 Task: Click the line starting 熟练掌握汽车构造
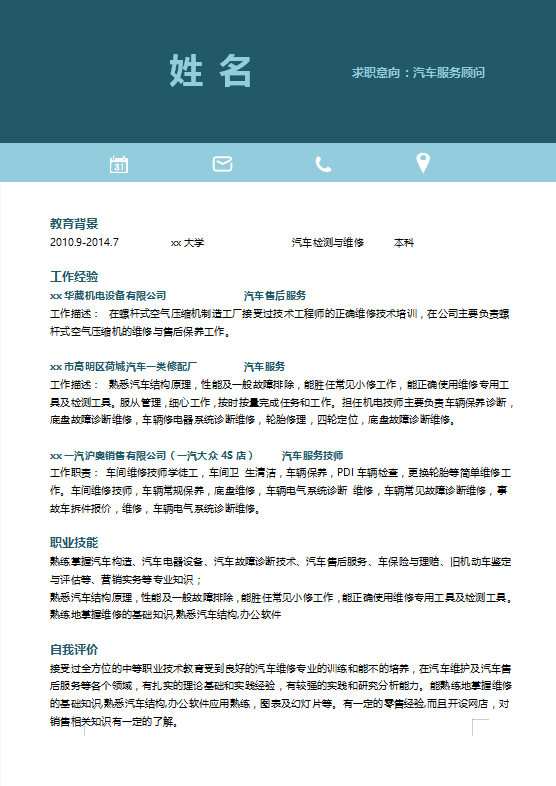pyautogui.click(x=280, y=562)
